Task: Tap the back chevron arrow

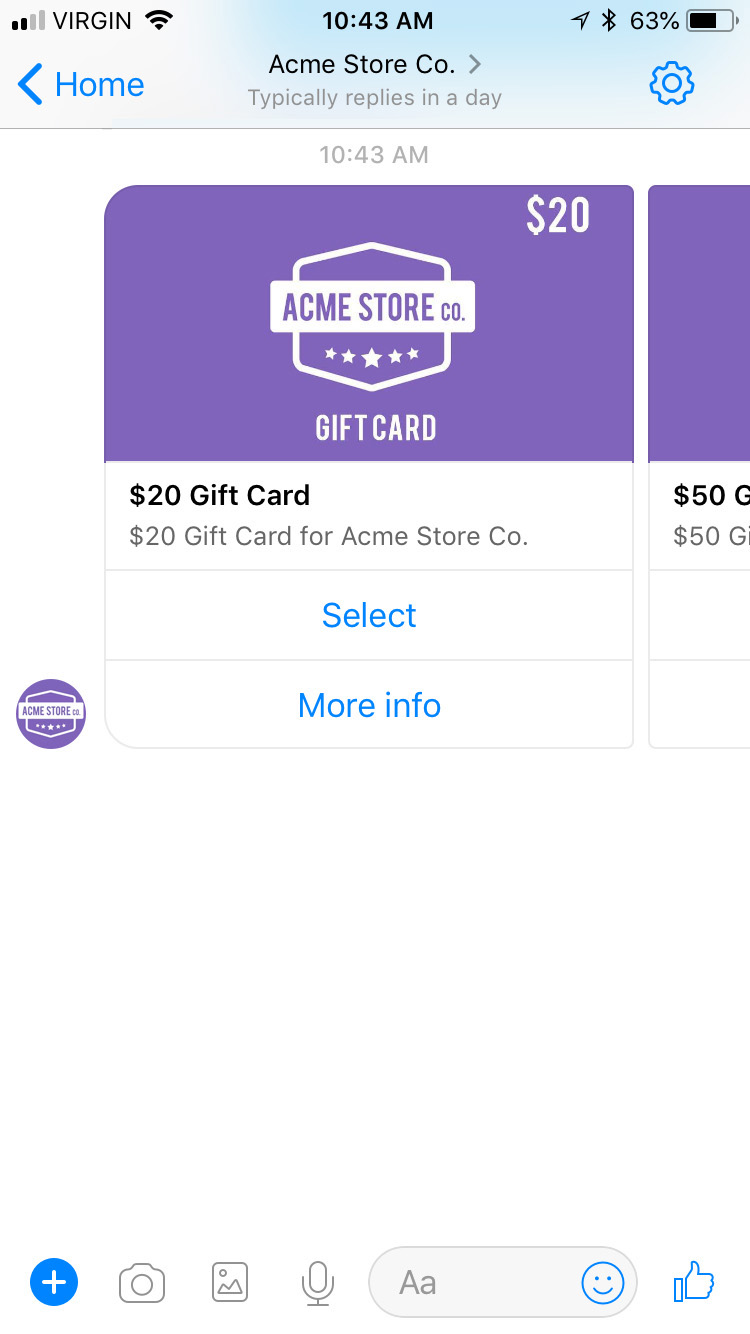Action: (x=31, y=85)
